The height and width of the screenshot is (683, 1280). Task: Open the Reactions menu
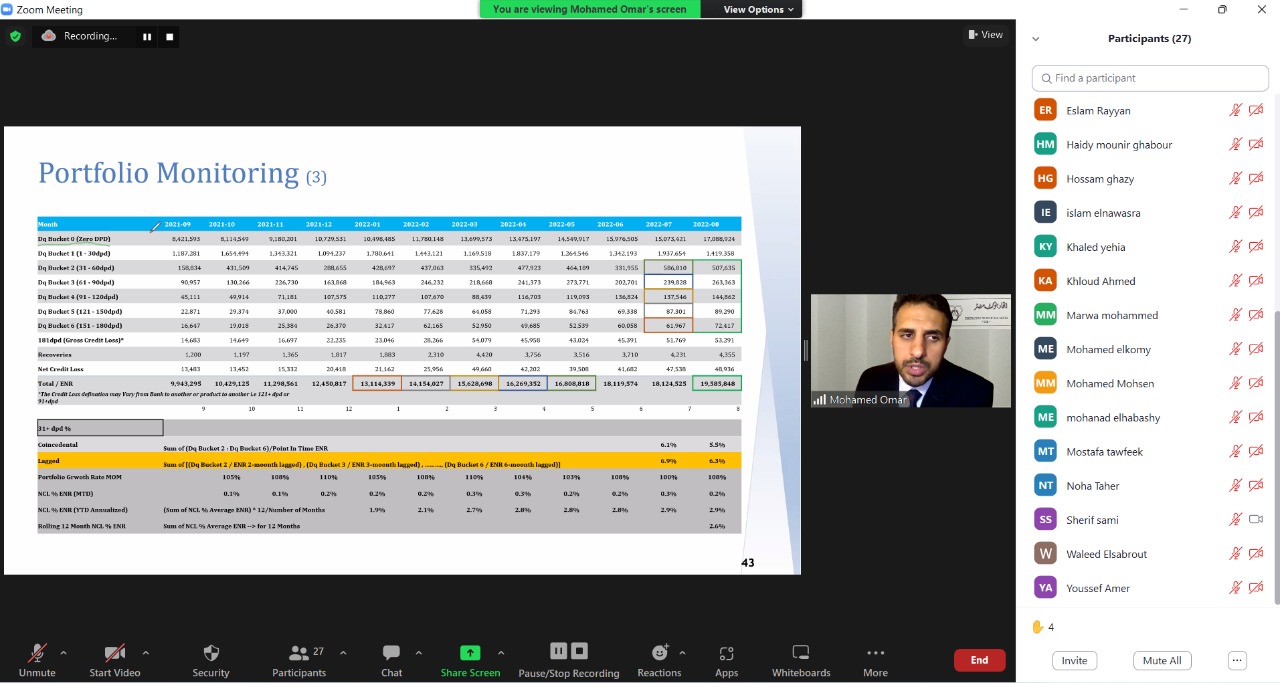point(659,653)
